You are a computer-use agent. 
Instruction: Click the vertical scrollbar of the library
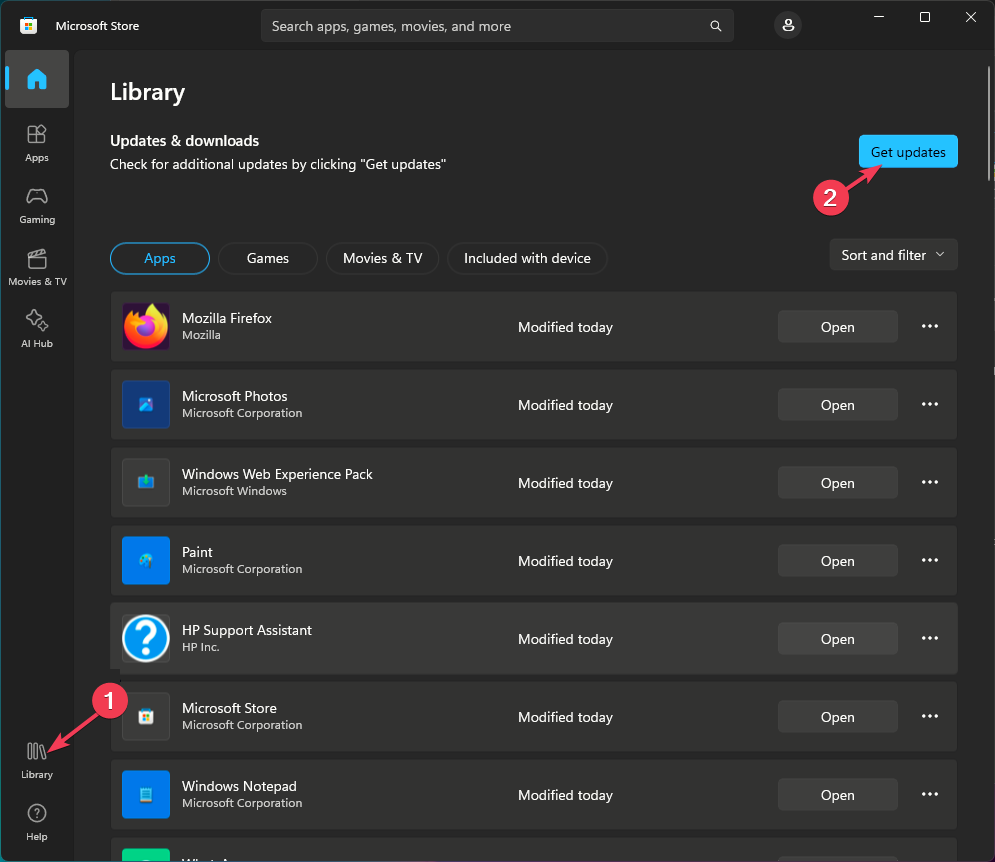point(989,124)
